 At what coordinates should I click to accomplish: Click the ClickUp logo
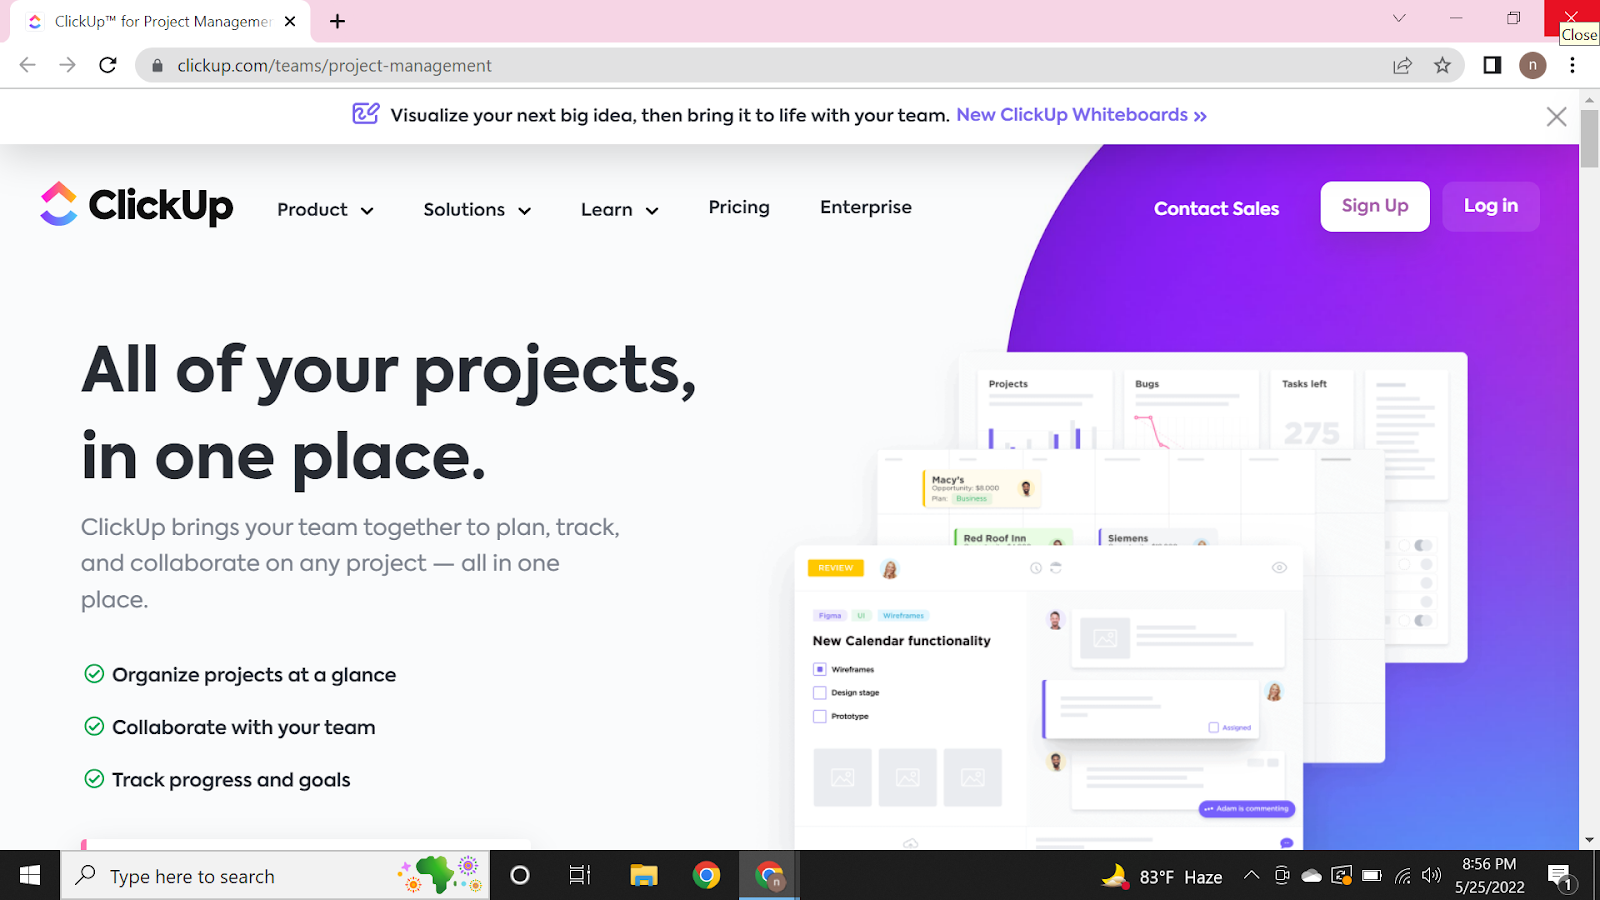point(136,205)
